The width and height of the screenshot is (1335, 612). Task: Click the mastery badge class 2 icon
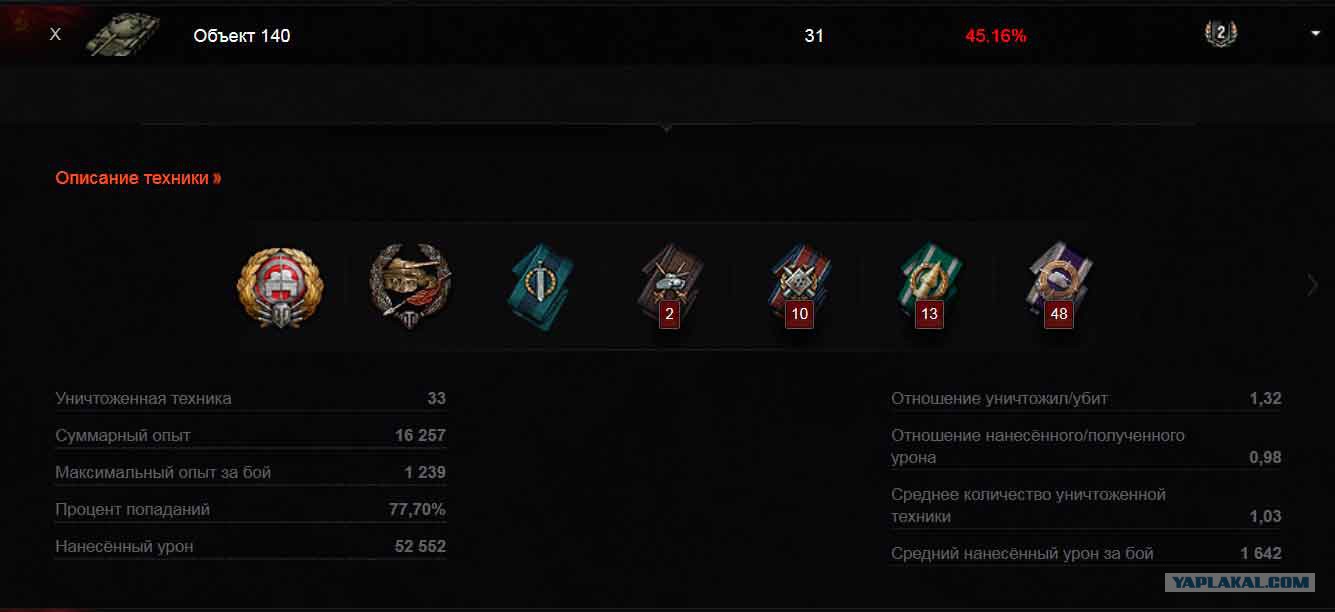1220,33
